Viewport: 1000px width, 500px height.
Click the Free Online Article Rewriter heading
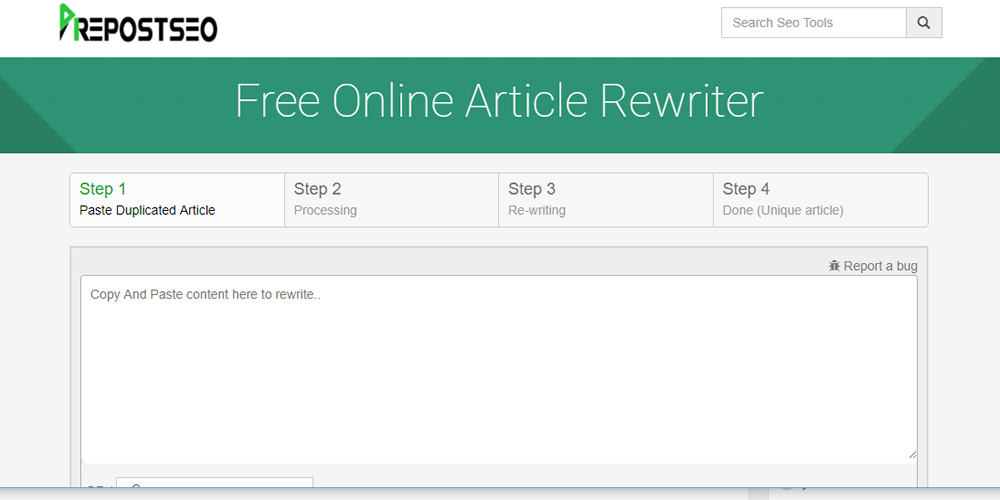click(x=499, y=101)
